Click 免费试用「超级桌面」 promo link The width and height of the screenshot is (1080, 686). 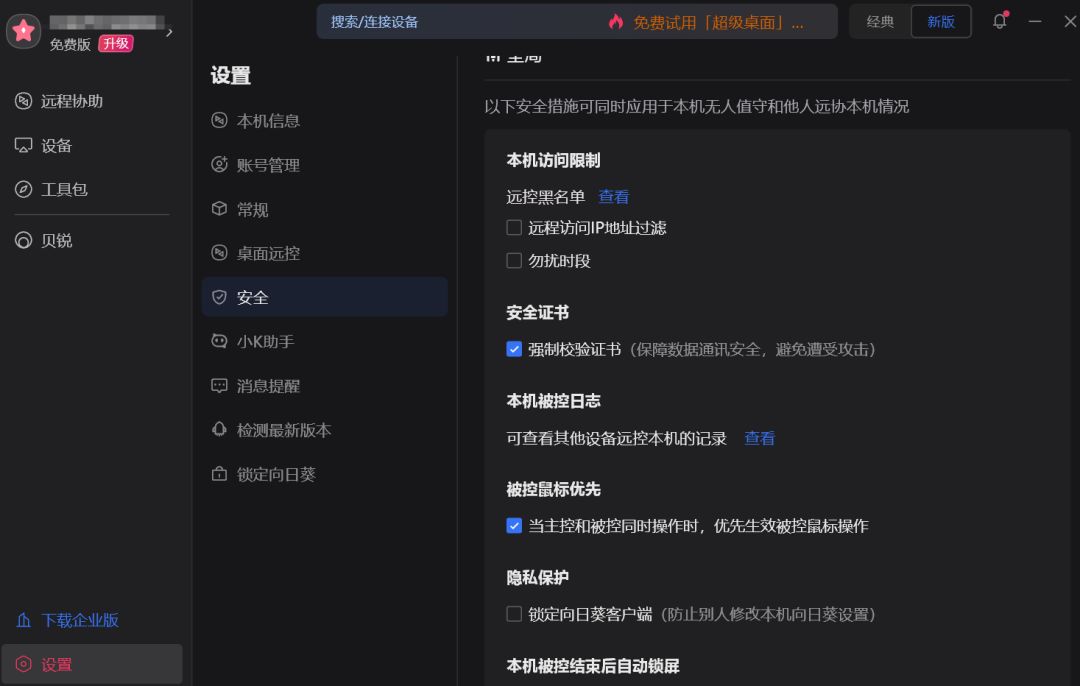(718, 23)
